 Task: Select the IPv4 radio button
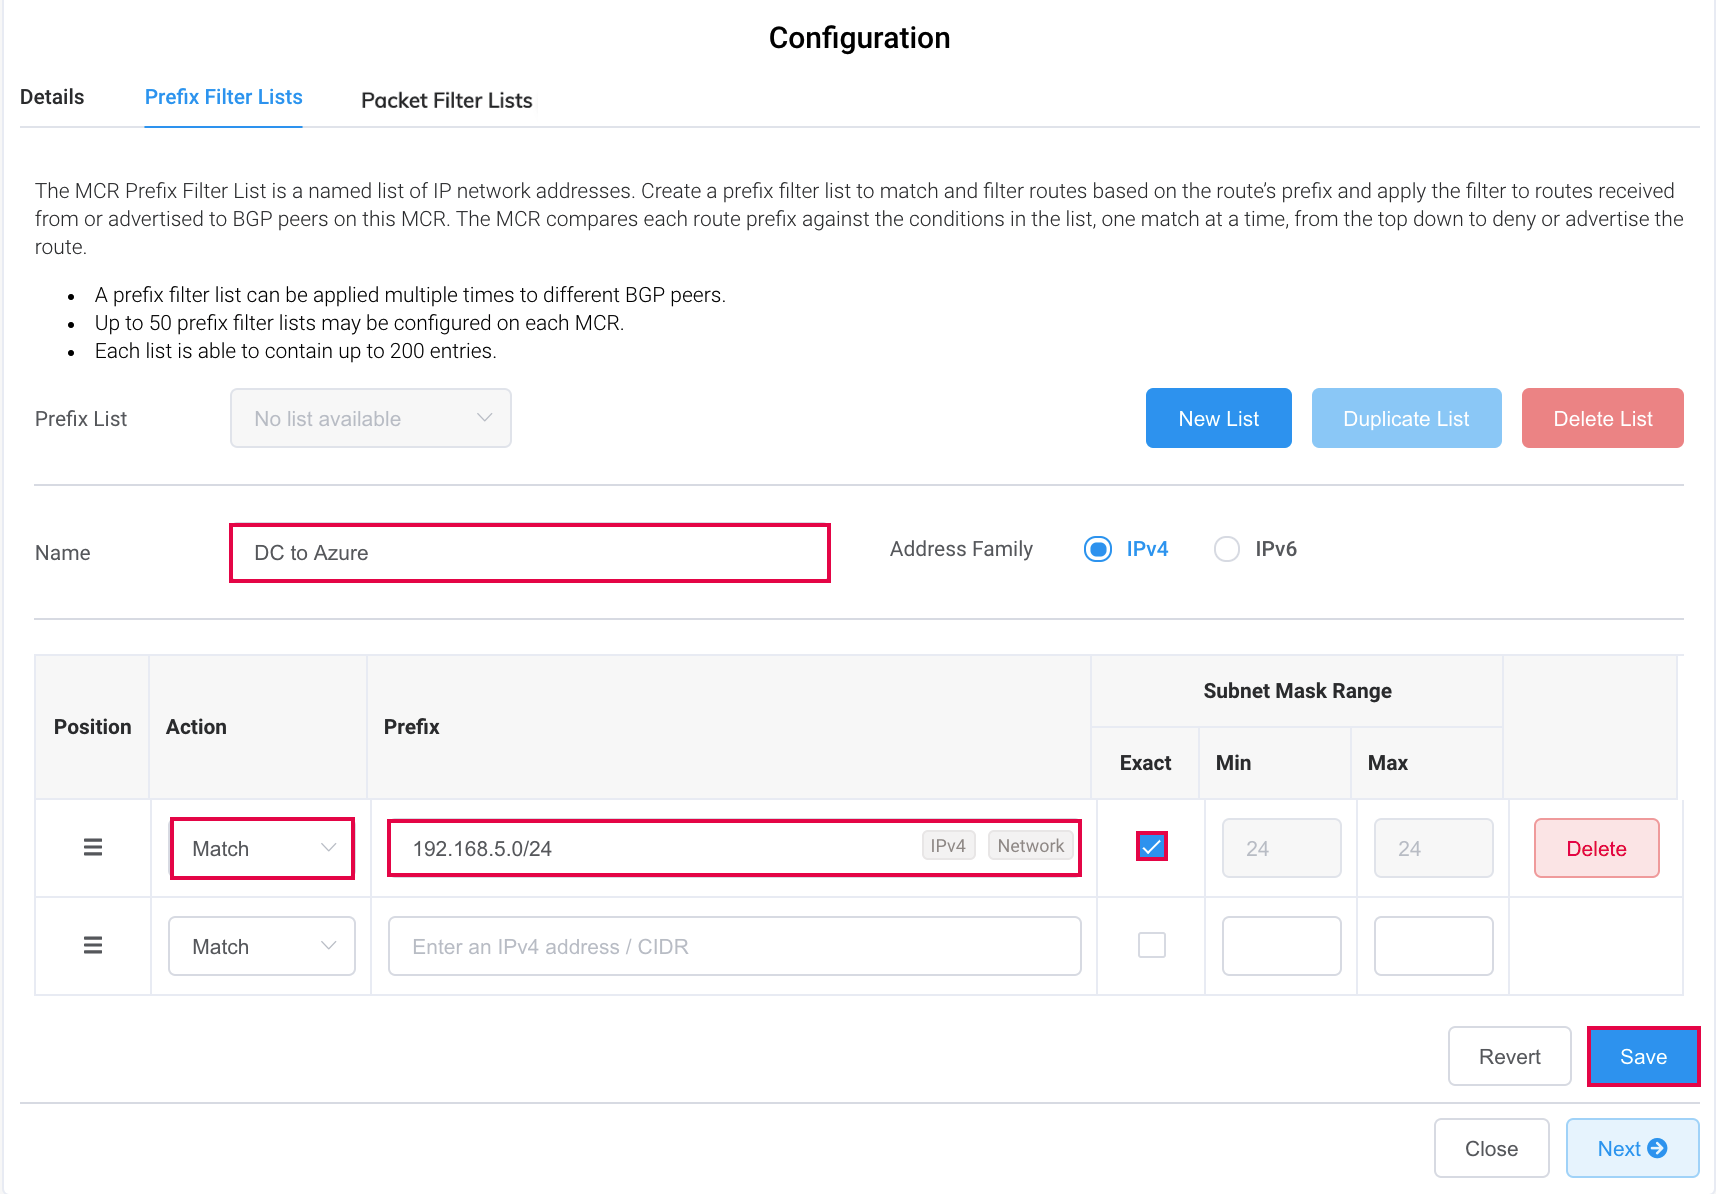click(1098, 549)
